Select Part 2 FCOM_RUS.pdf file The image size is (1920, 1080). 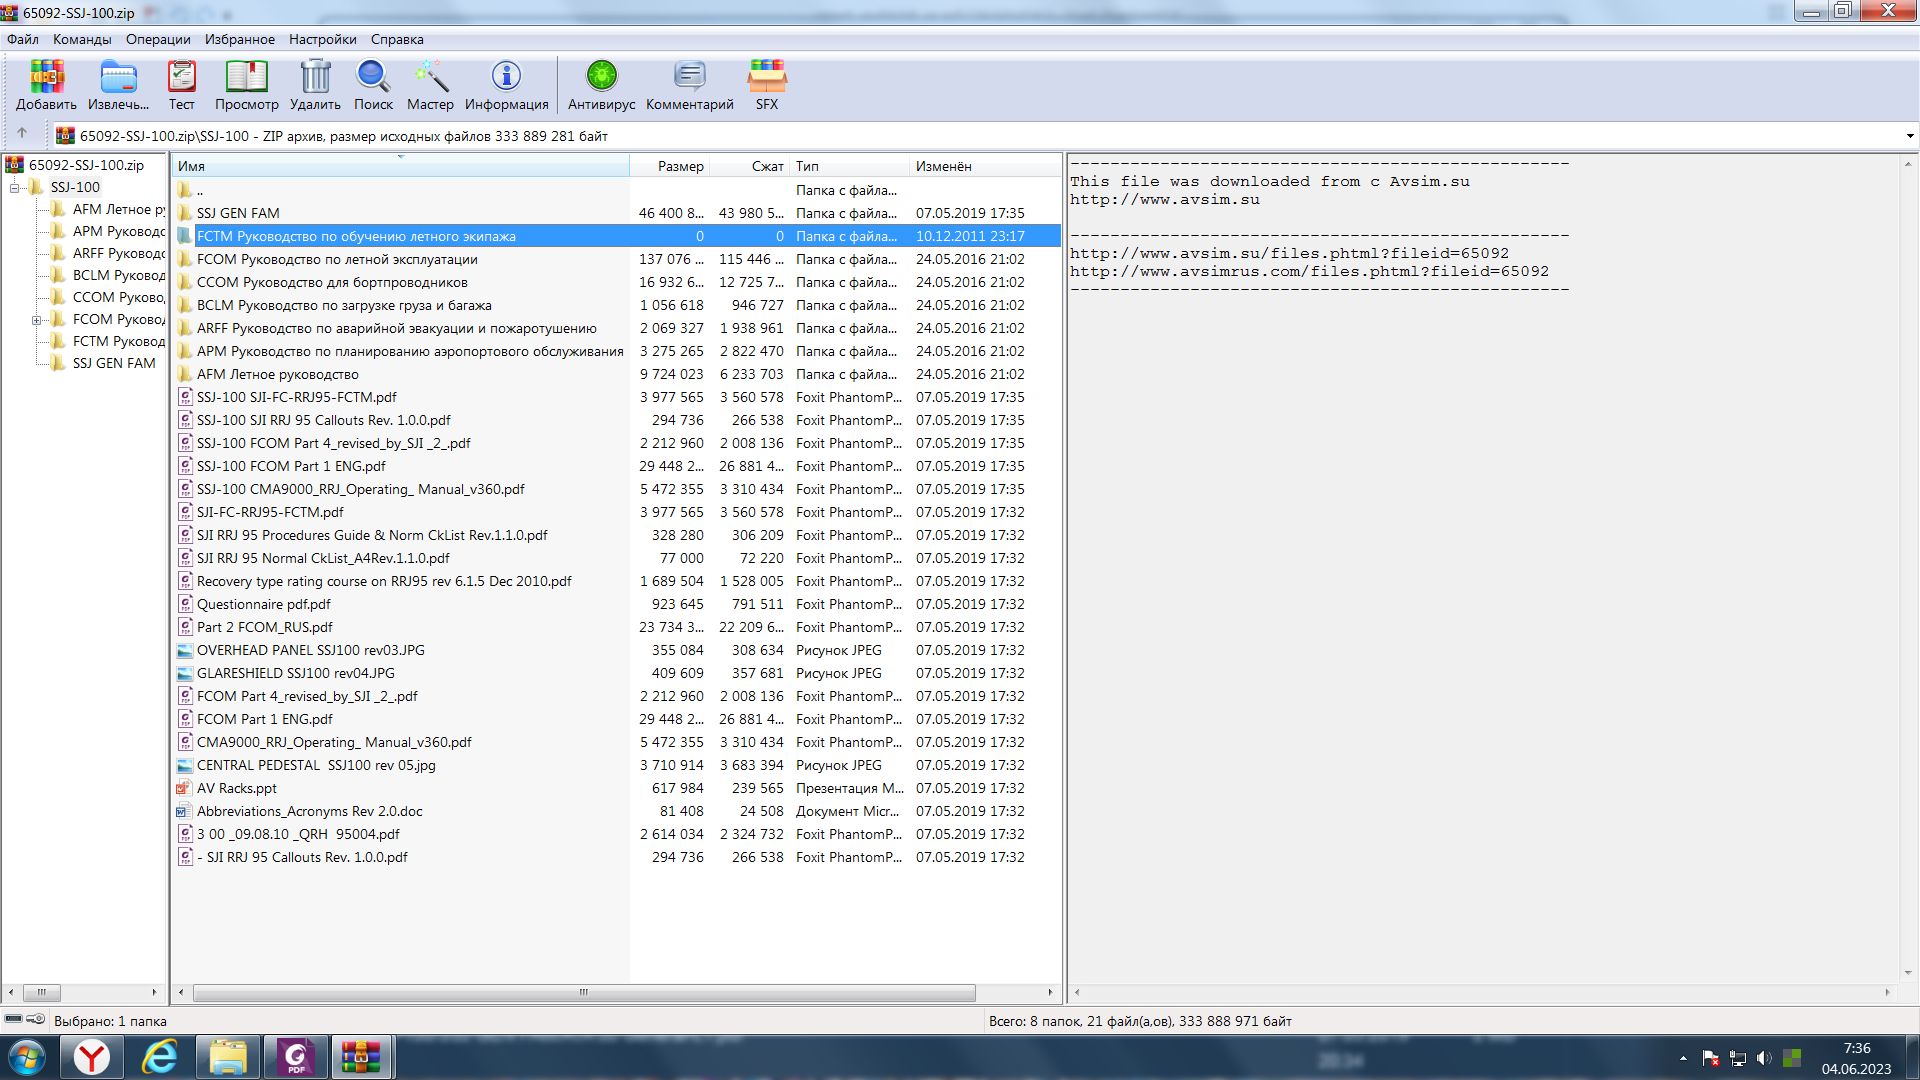pos(617,627)
